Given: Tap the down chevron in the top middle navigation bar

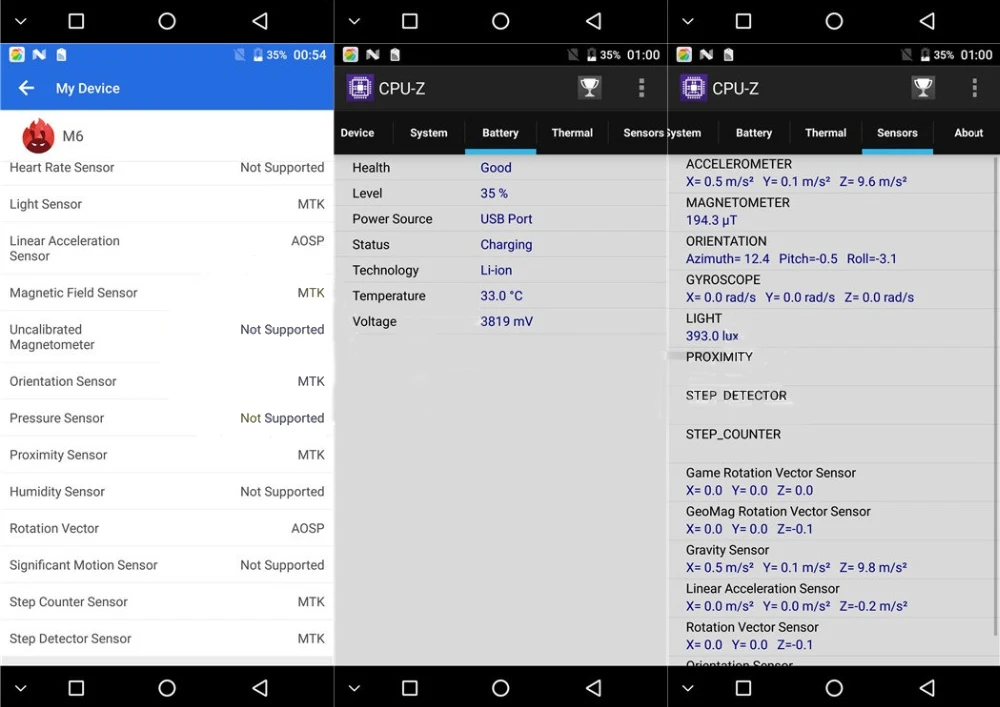Looking at the screenshot, I should pos(354,22).
